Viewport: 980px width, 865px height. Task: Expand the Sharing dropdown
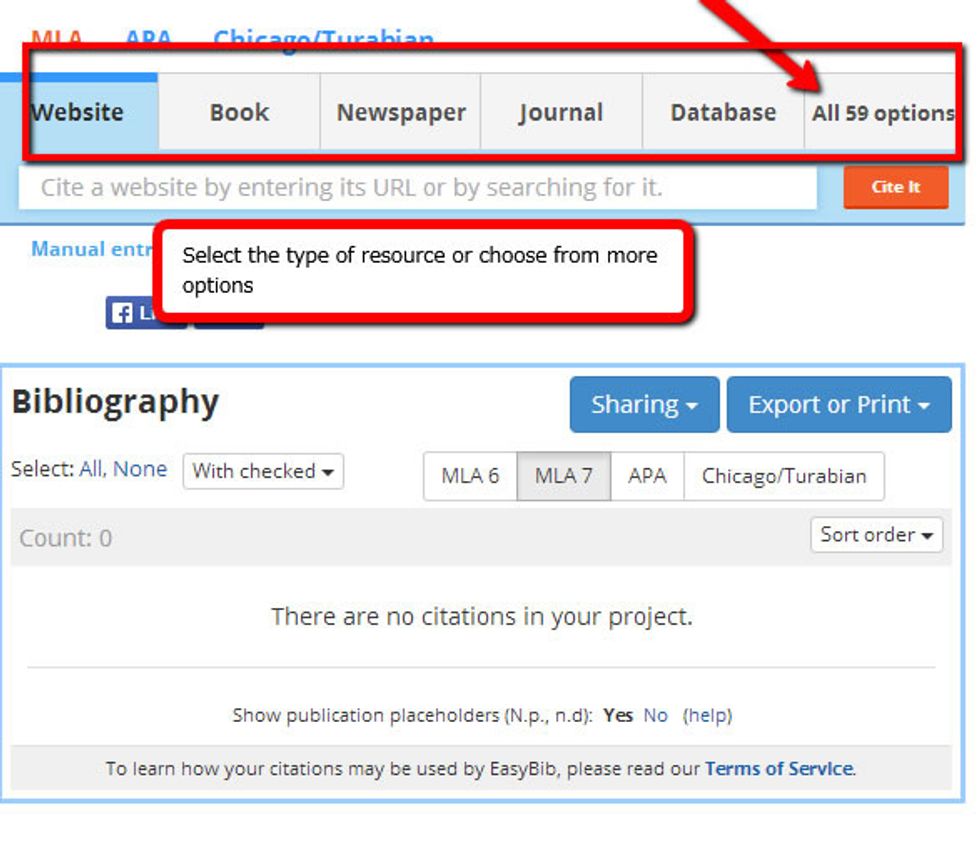point(644,405)
